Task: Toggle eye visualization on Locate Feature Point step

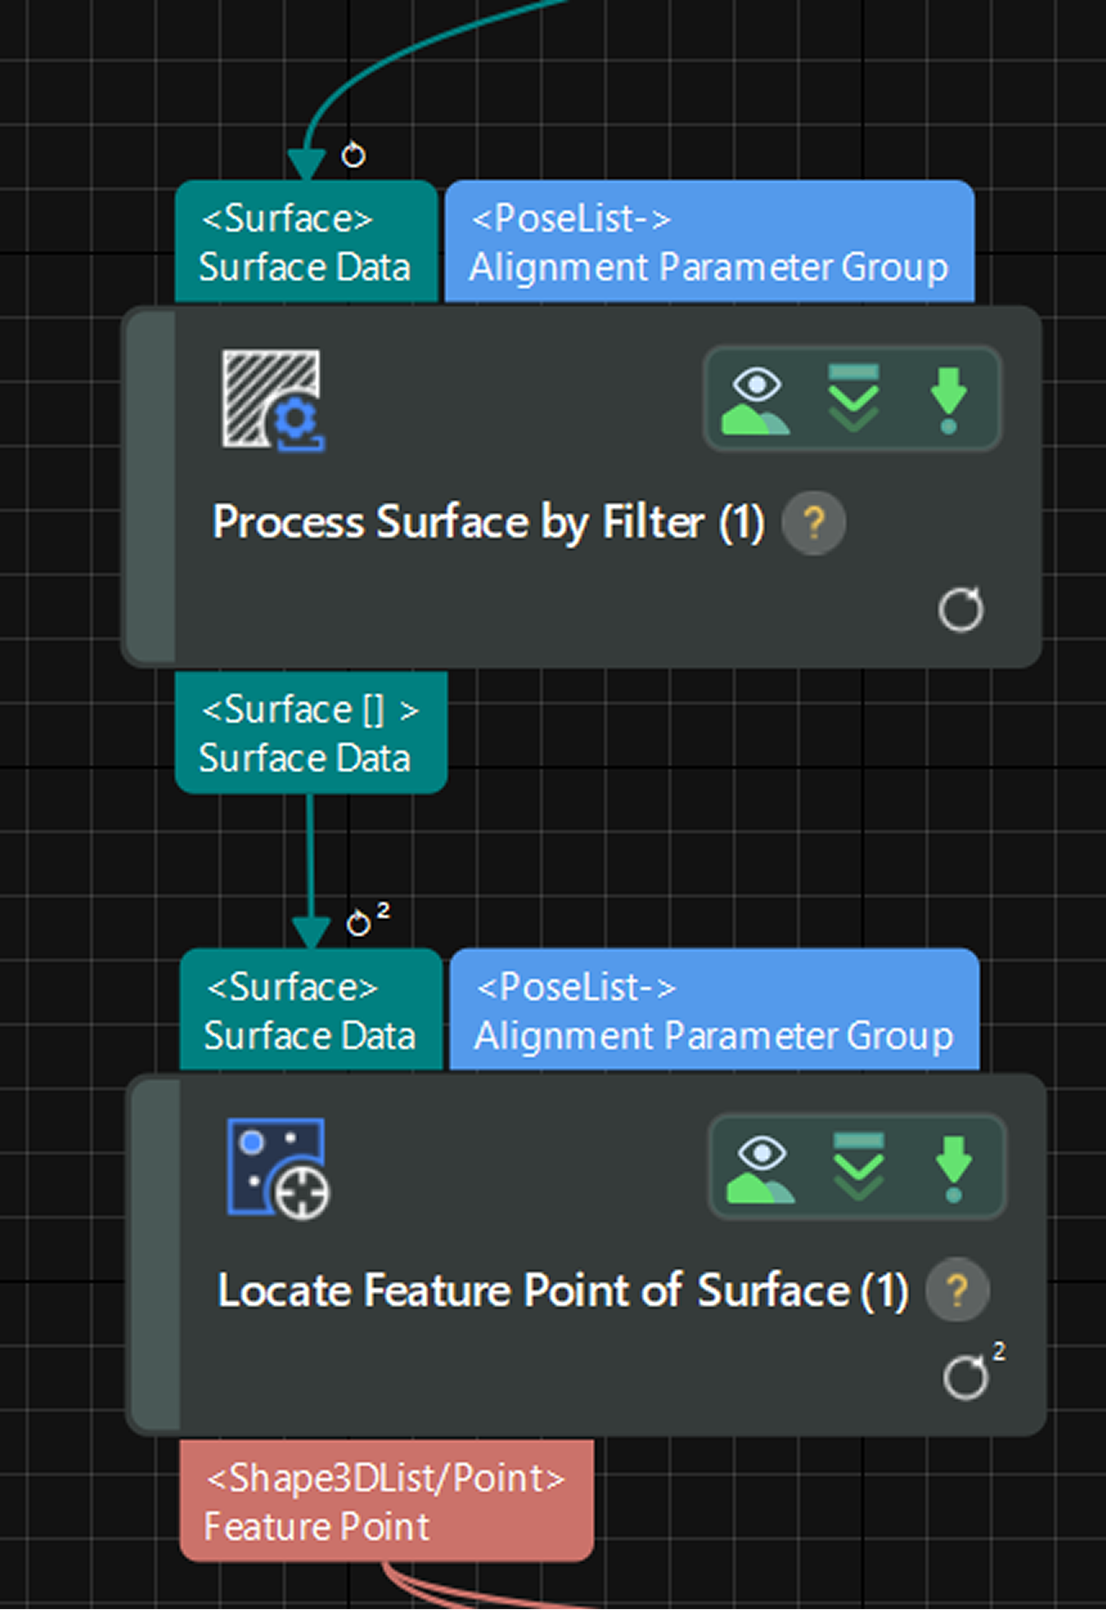Action: pos(762,1168)
